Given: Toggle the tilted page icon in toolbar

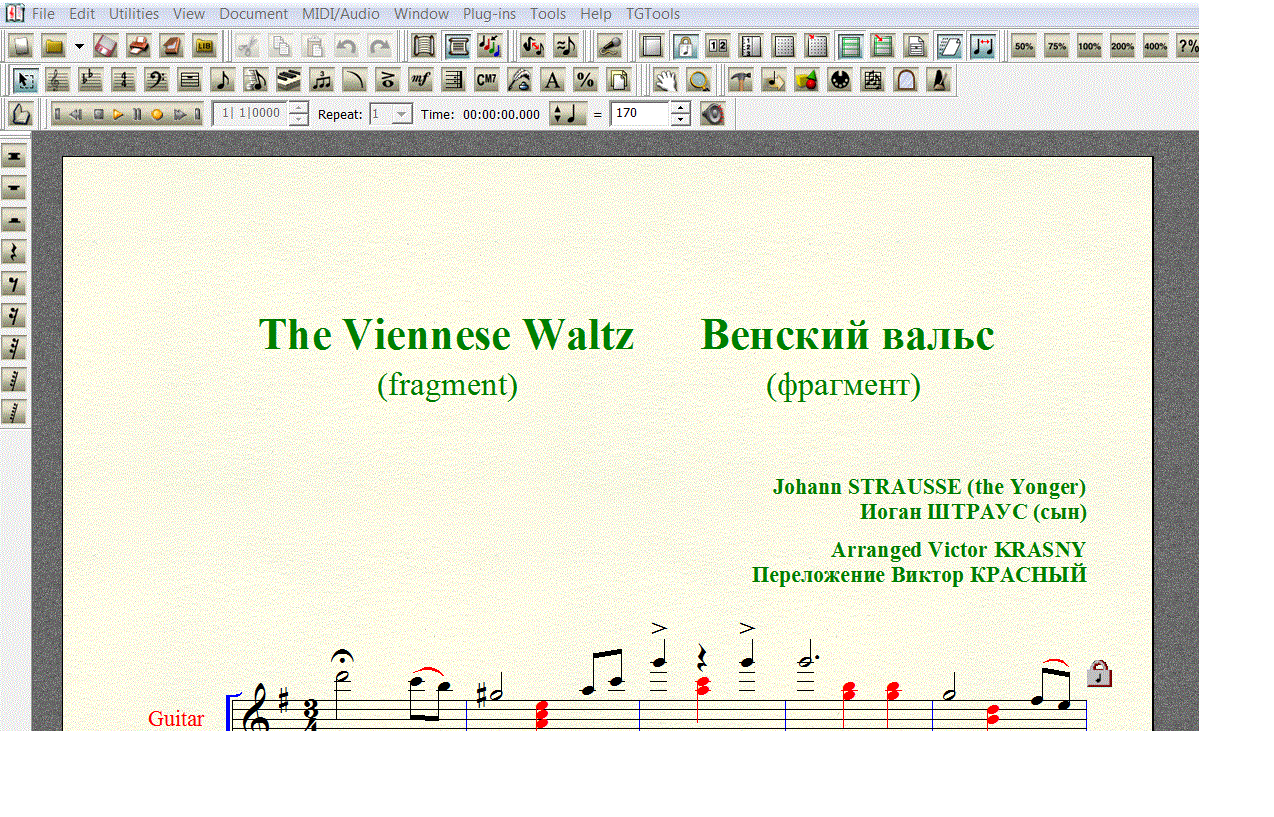Looking at the screenshot, I should point(949,46).
